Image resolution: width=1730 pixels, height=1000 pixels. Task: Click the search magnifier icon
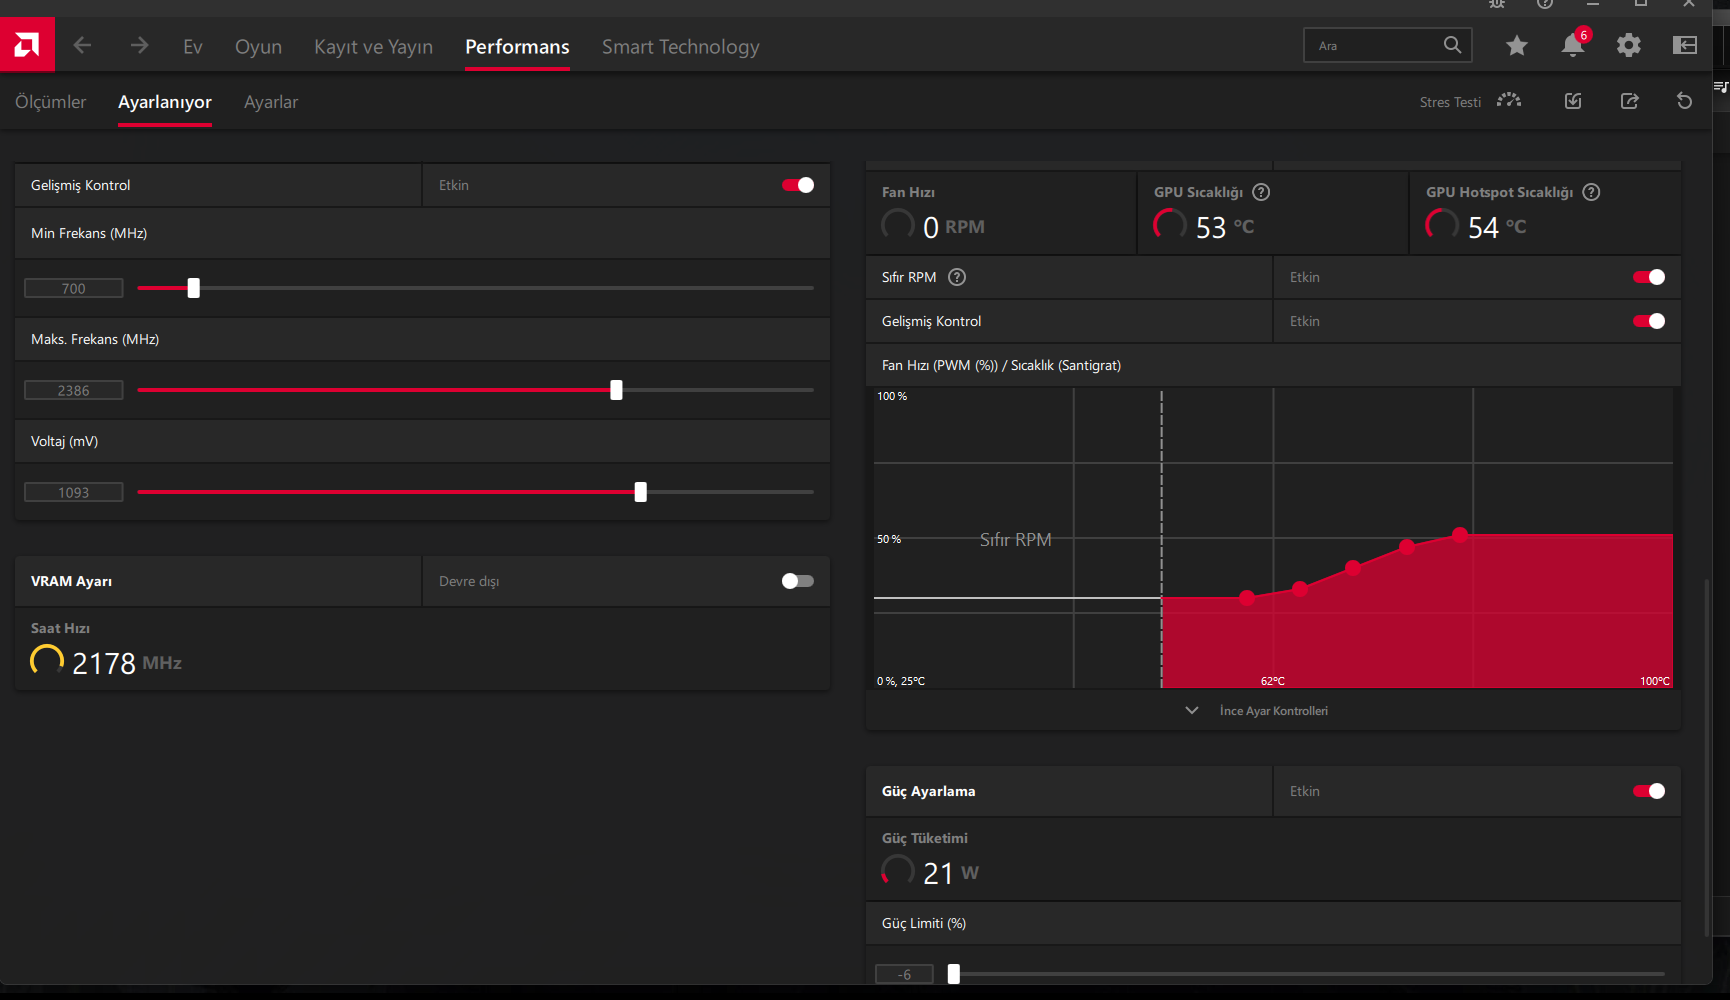point(1452,45)
